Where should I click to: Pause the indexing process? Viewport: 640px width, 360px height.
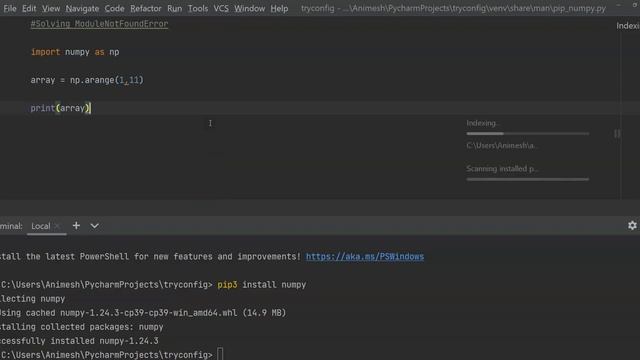(617, 133)
